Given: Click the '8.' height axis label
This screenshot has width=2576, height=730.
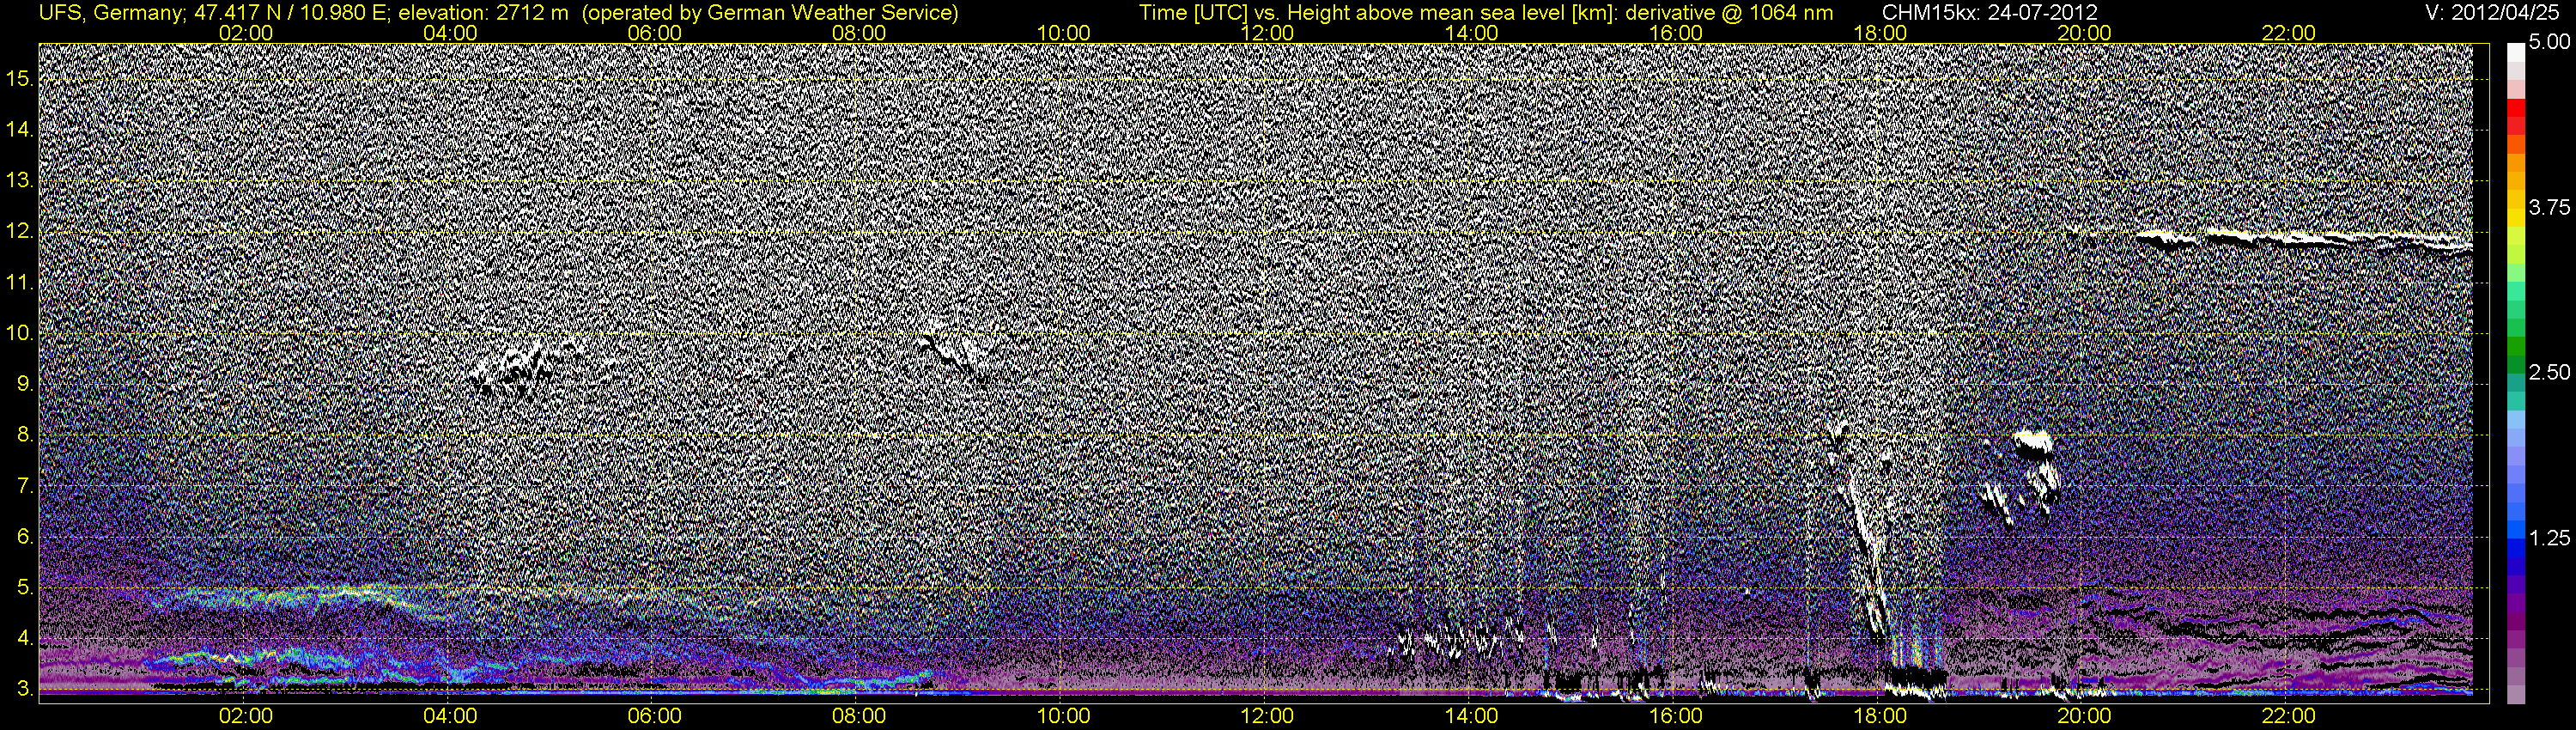Looking at the screenshot, I should [26, 435].
